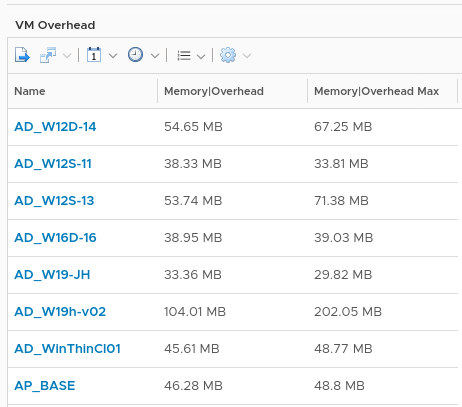Image resolution: width=462 pixels, height=407 pixels.
Task: Click the blue gear settings icon
Action: 228,55
